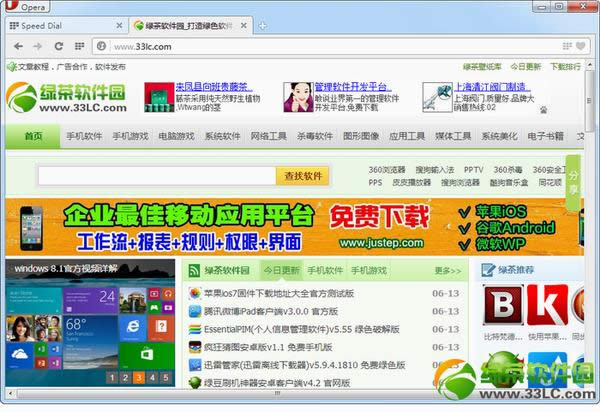Open 腾讯微博iPad客户端v3.0.0 entry
The image size is (600, 412).
[271, 311]
